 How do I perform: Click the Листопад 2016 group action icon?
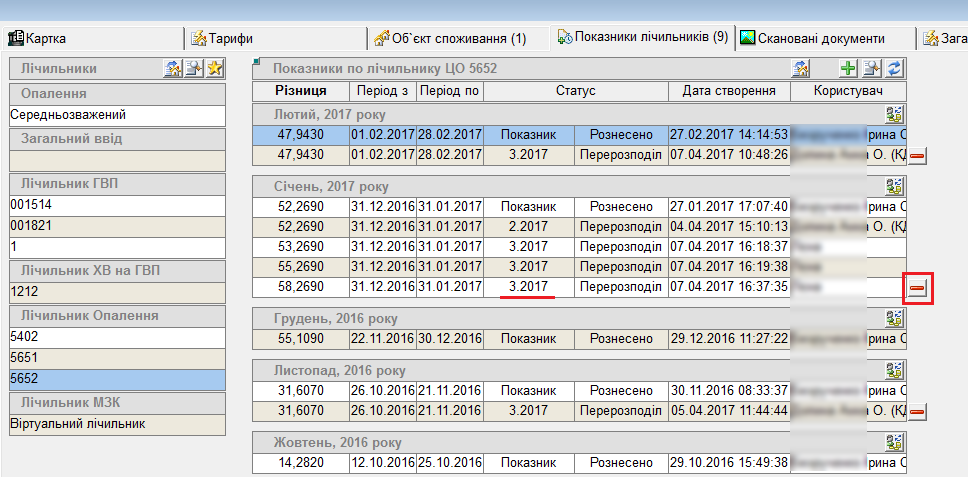click(x=894, y=370)
